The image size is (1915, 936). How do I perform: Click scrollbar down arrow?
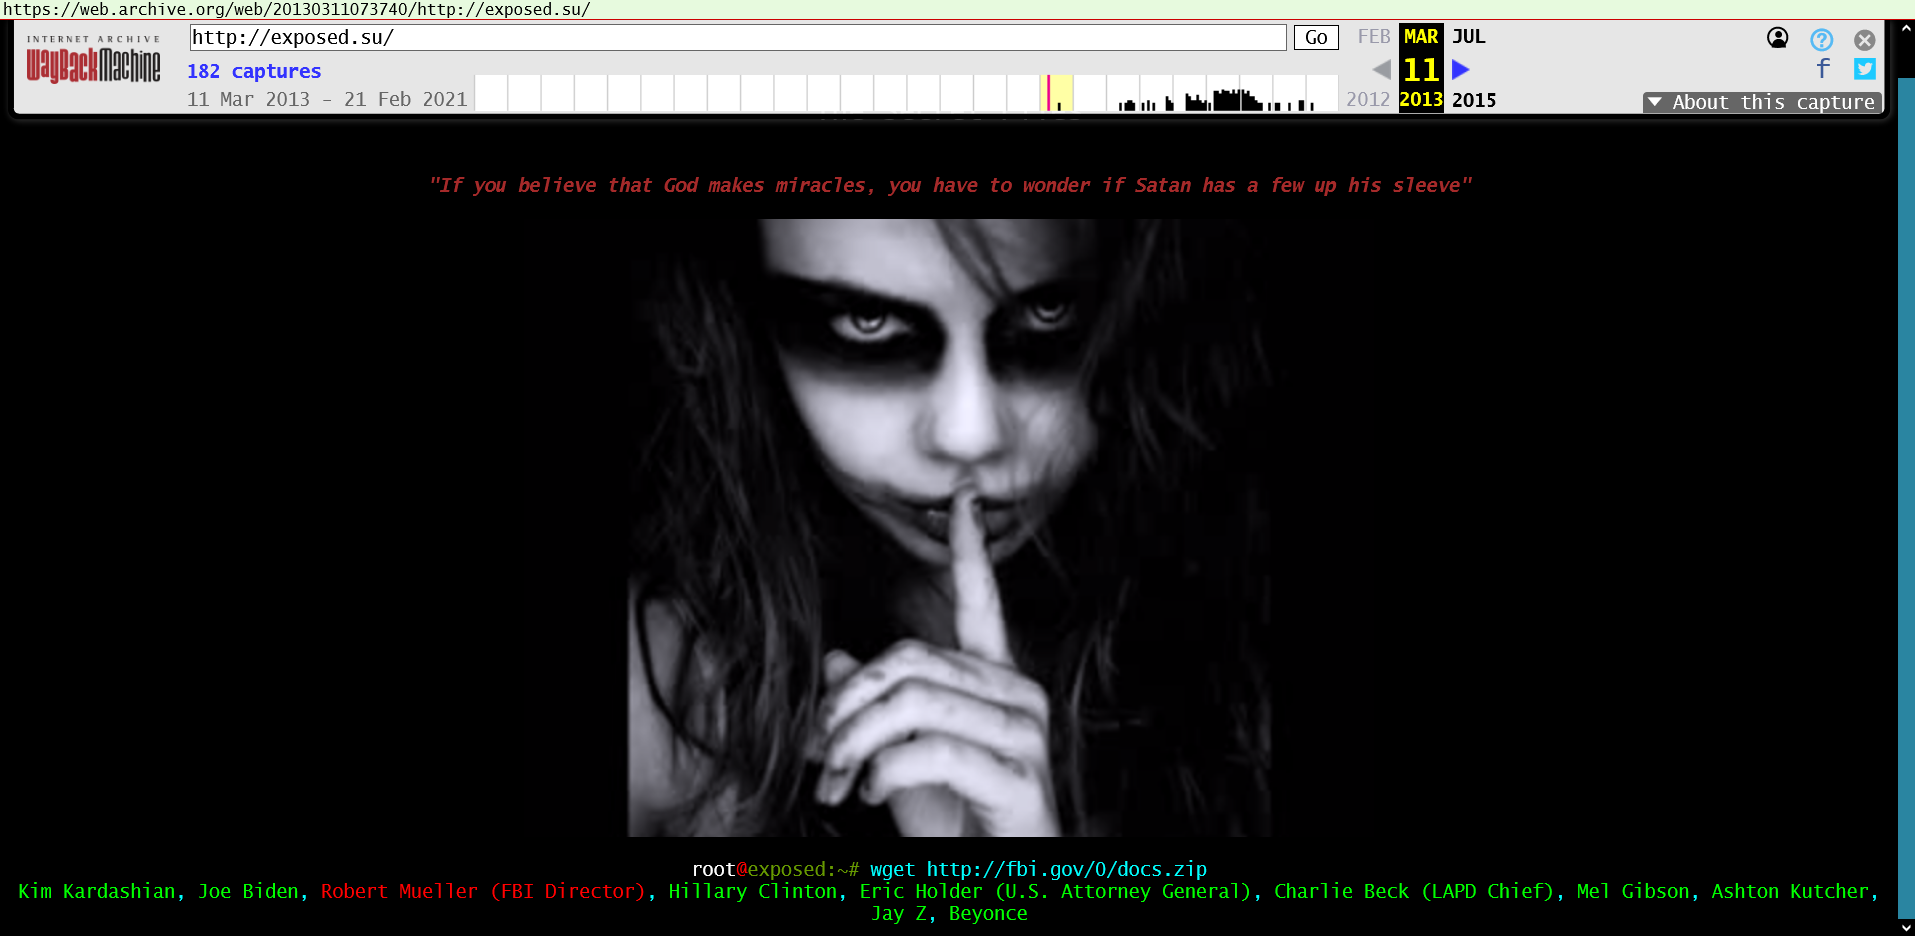1906,927
